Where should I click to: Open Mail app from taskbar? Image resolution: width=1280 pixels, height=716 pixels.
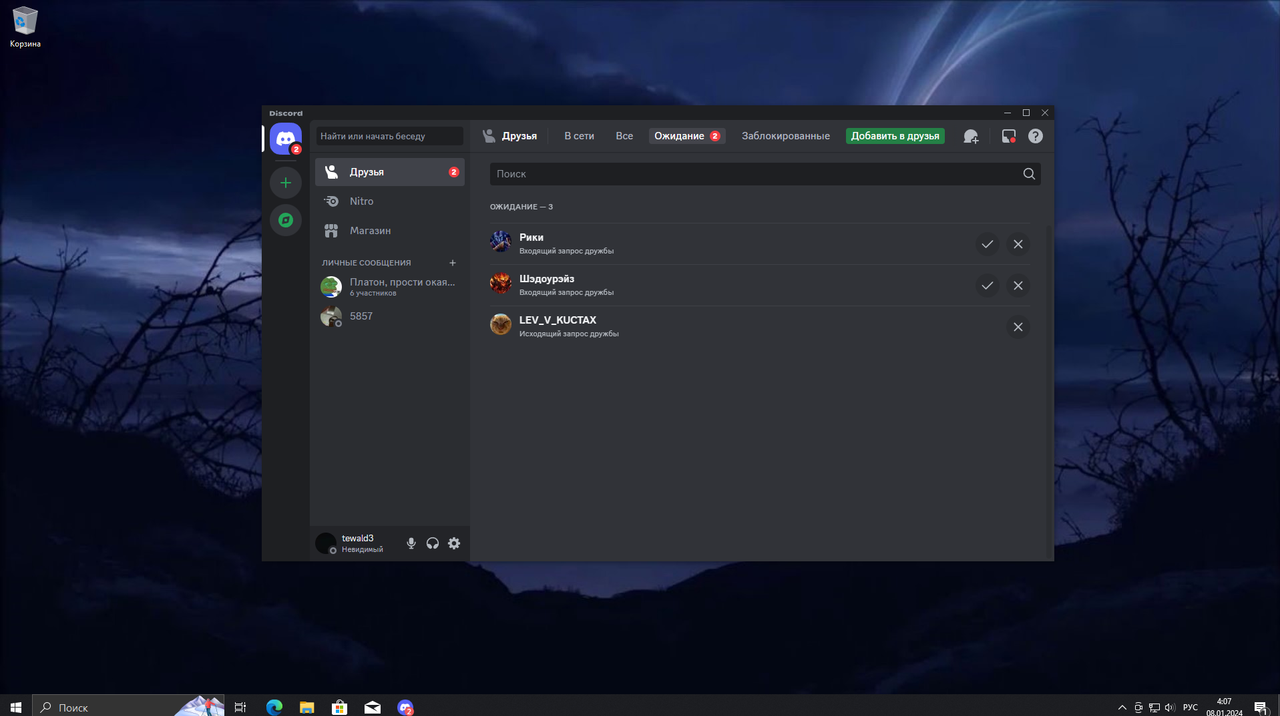tap(372, 707)
